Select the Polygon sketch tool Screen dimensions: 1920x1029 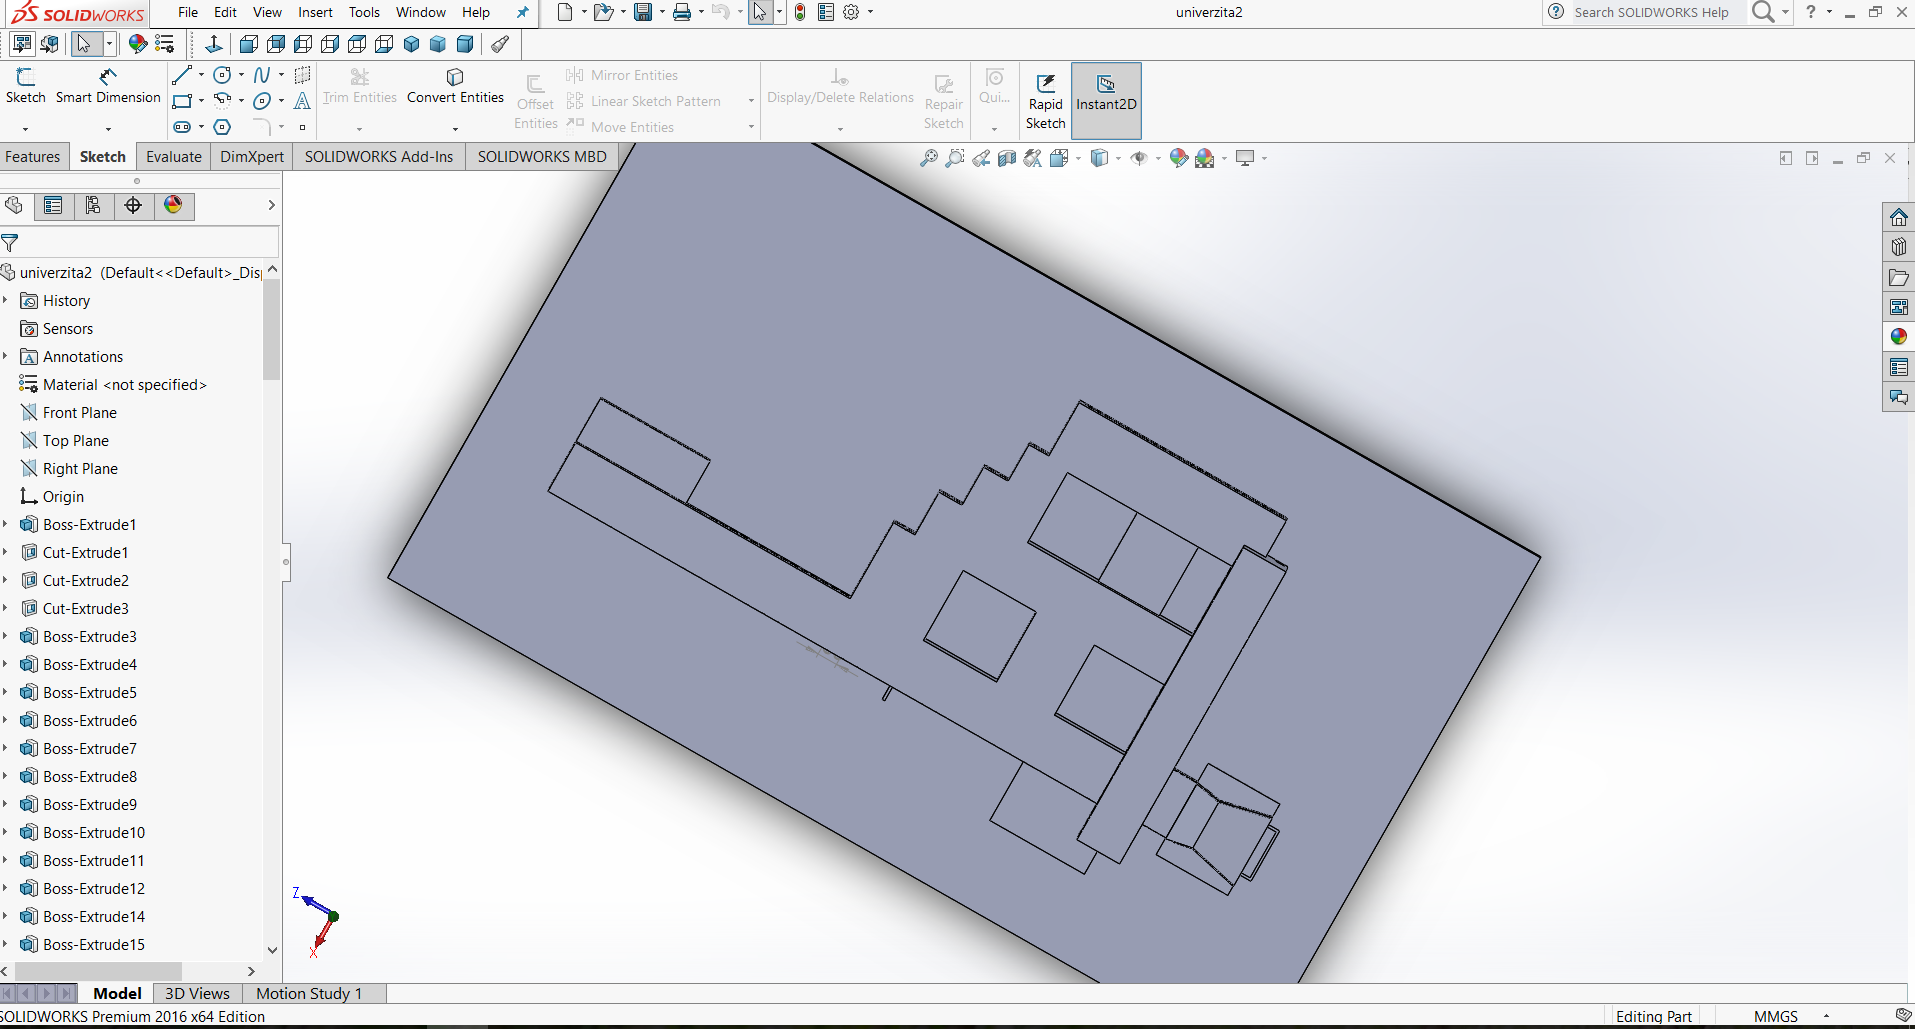point(222,127)
